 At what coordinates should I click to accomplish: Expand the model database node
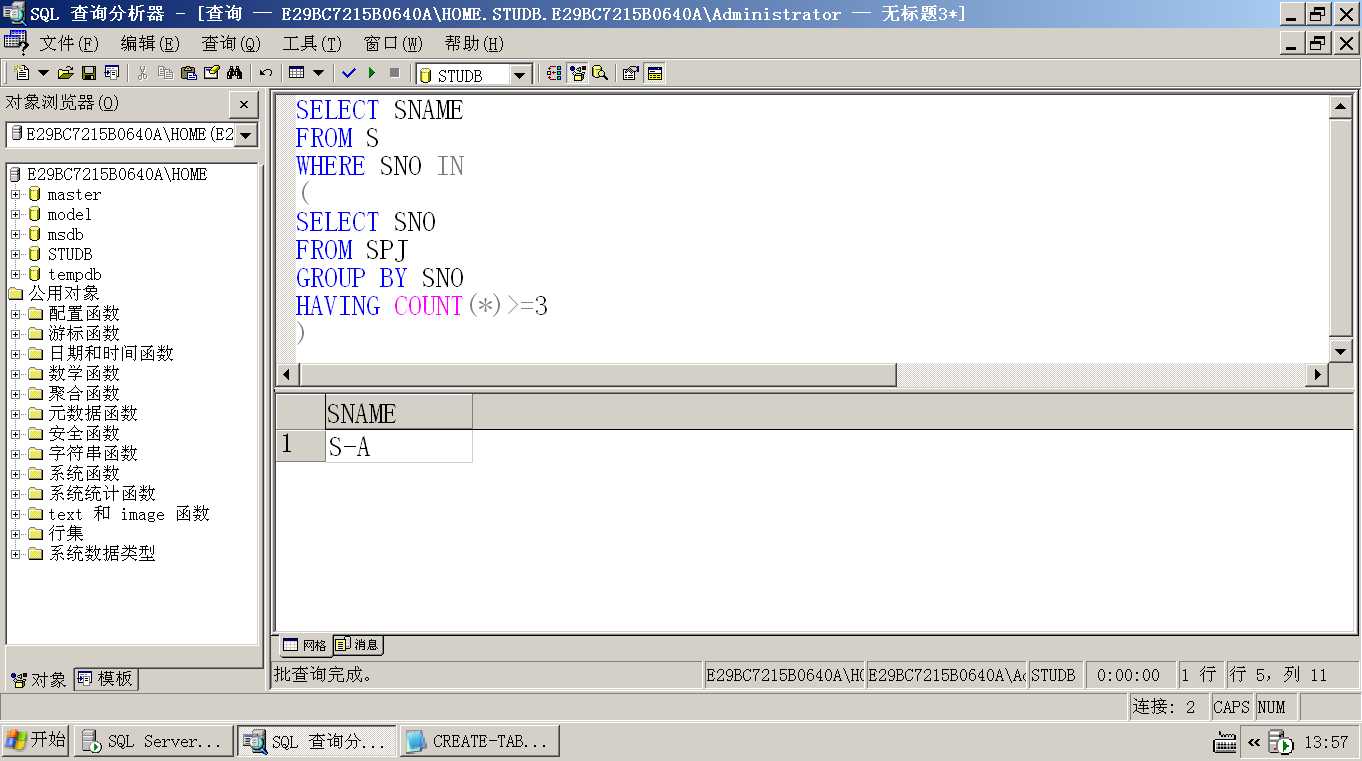[x=15, y=214]
